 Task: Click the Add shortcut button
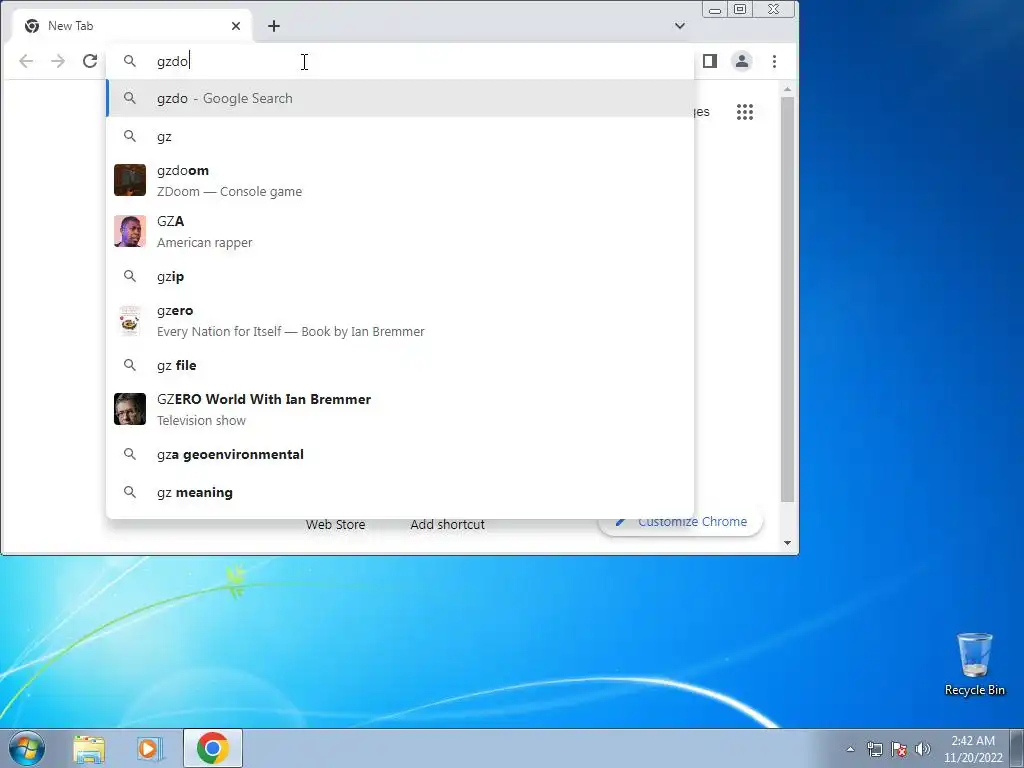tap(447, 524)
